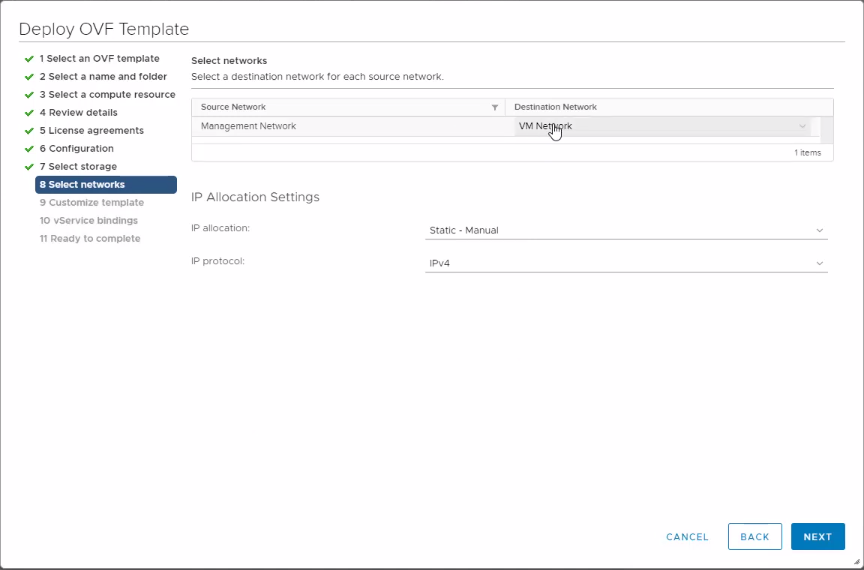Click checkmark beside Select a compute resource
The width and height of the screenshot is (864, 570).
point(29,95)
